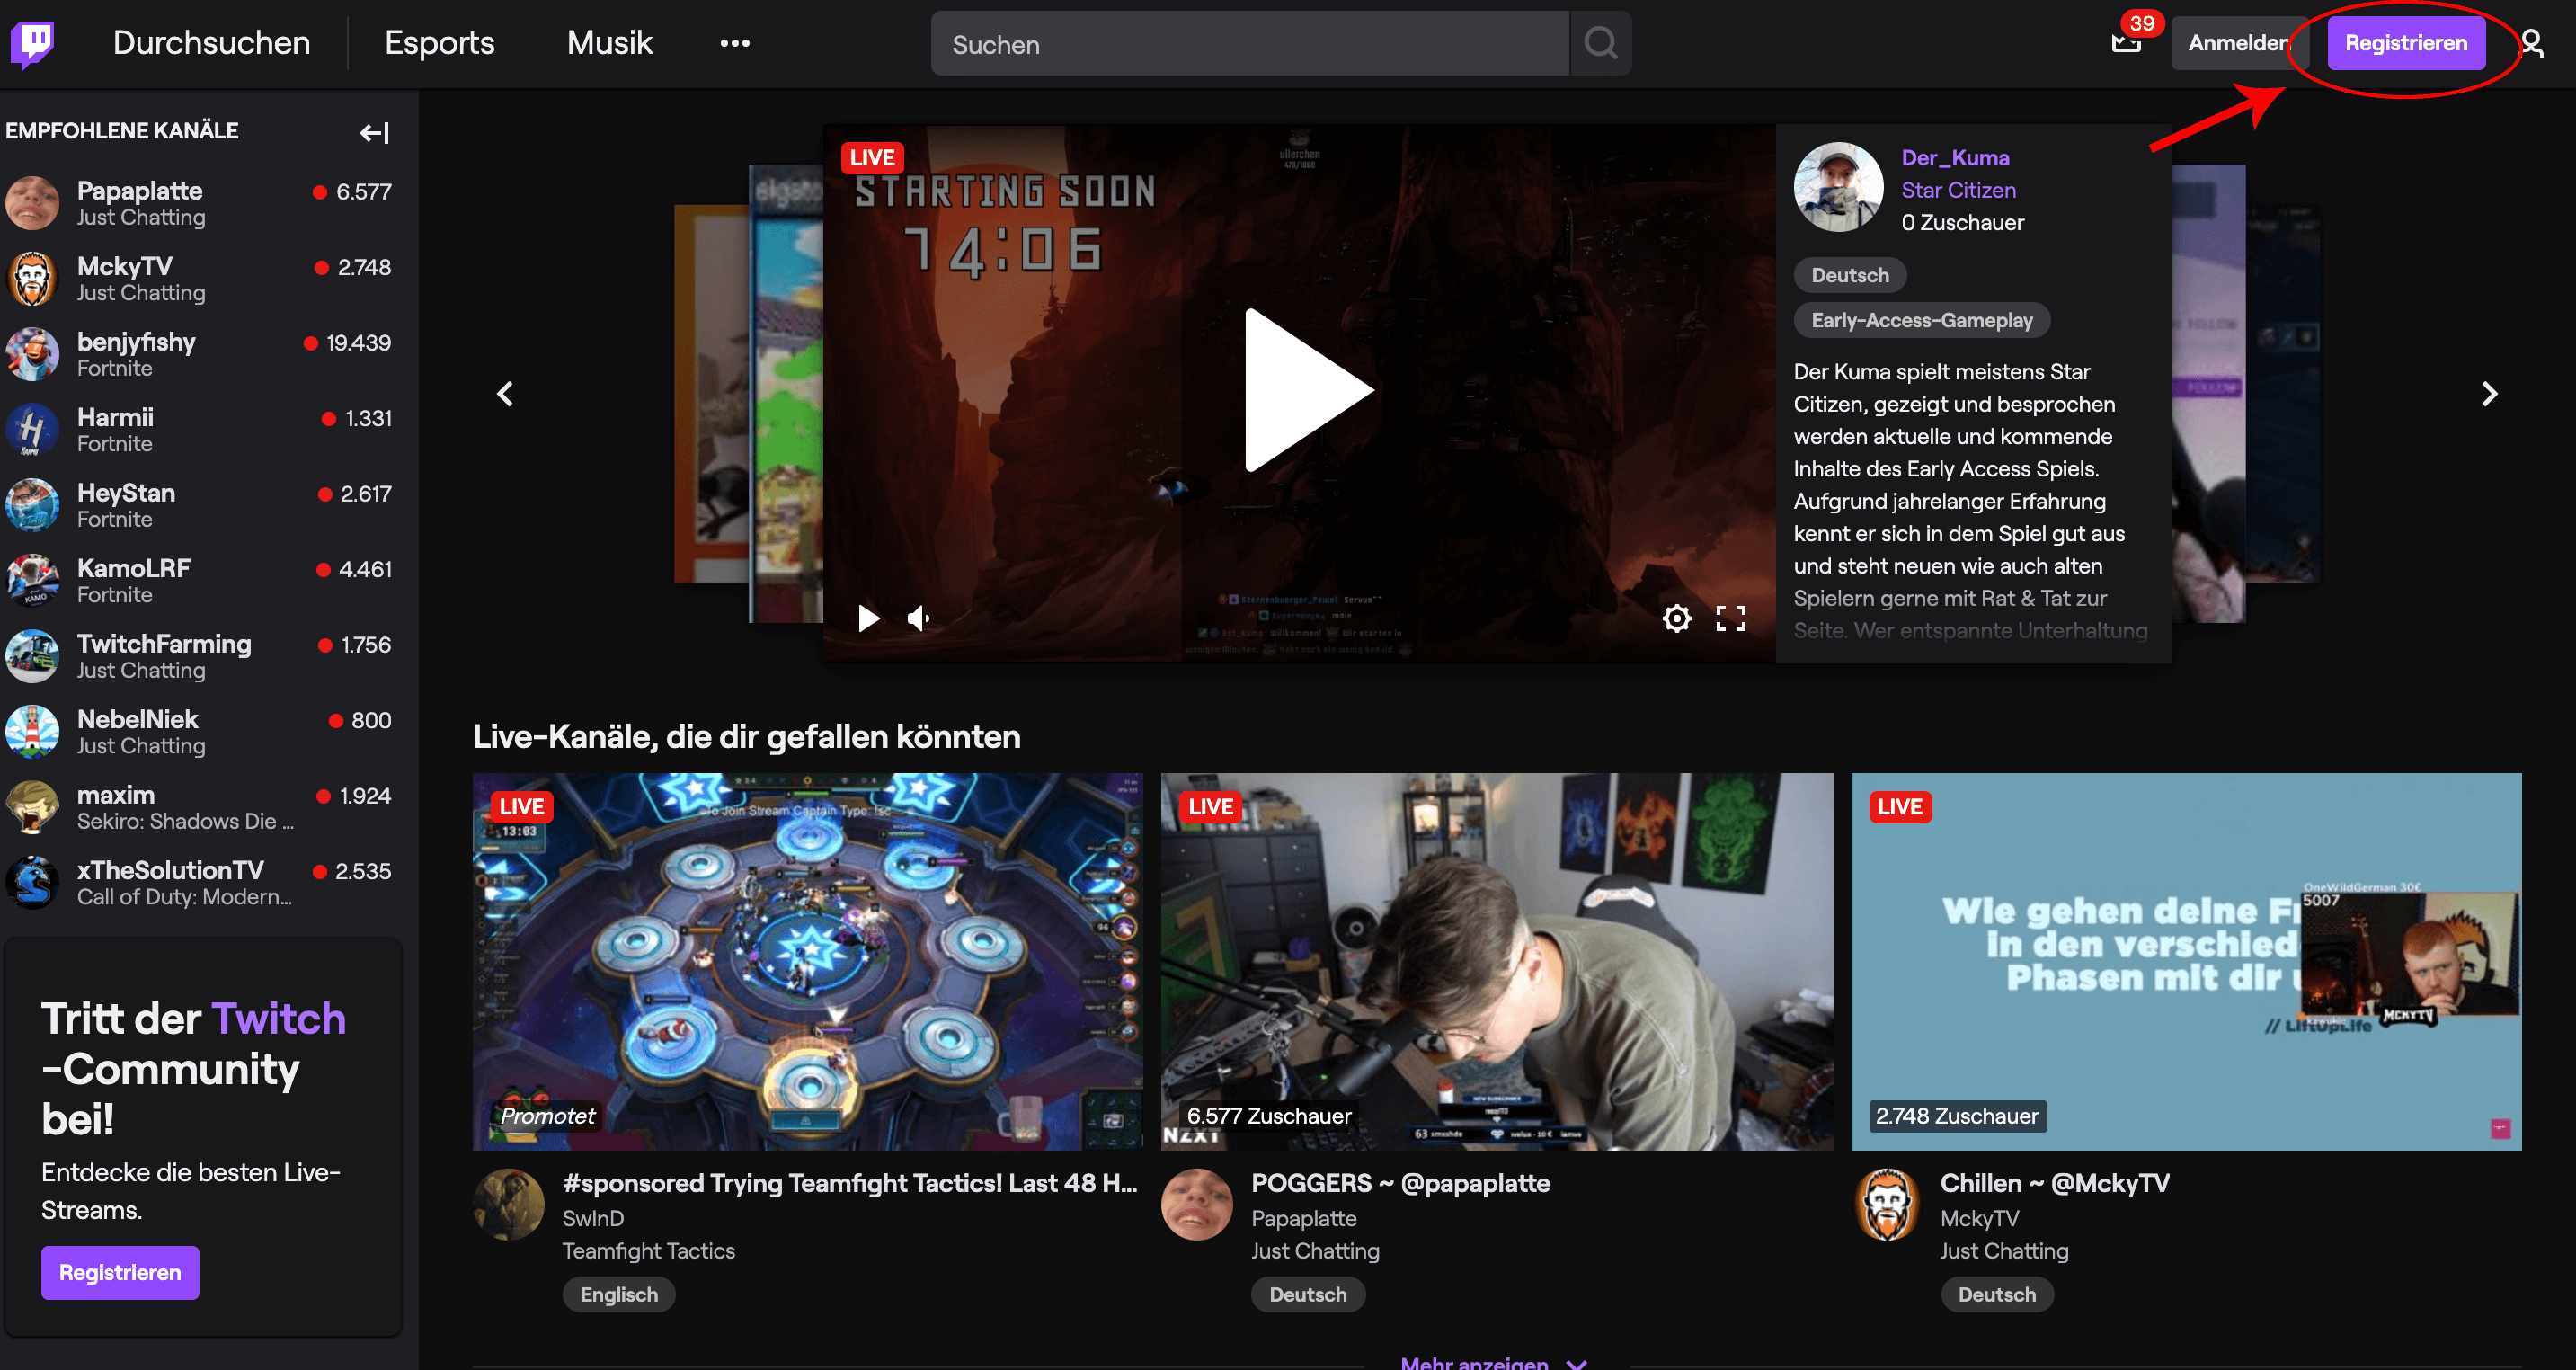Mute the featured stream volume
The height and width of the screenshot is (1370, 2576).
[919, 619]
